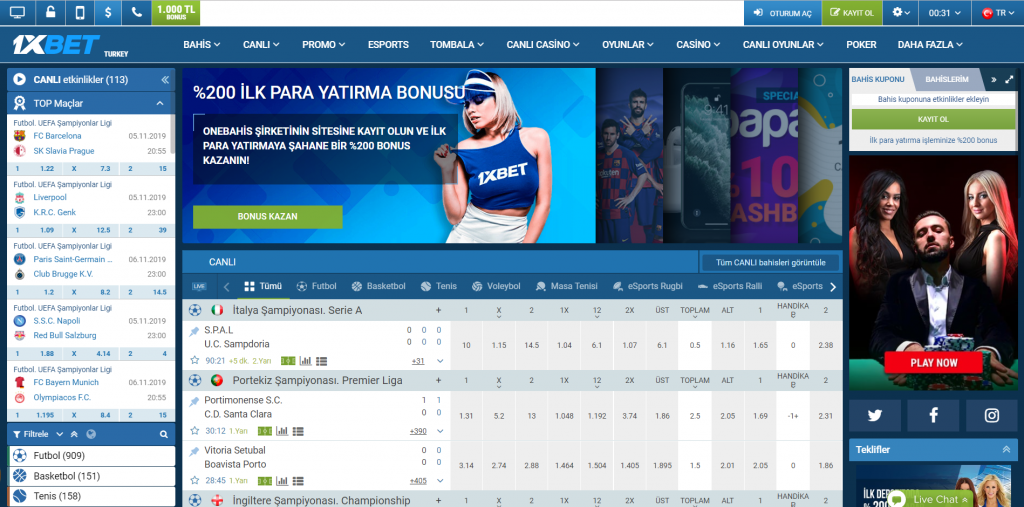
Task: Click Tüm CANLI bahisleri görüntüle button
Action: pyautogui.click(x=770, y=262)
